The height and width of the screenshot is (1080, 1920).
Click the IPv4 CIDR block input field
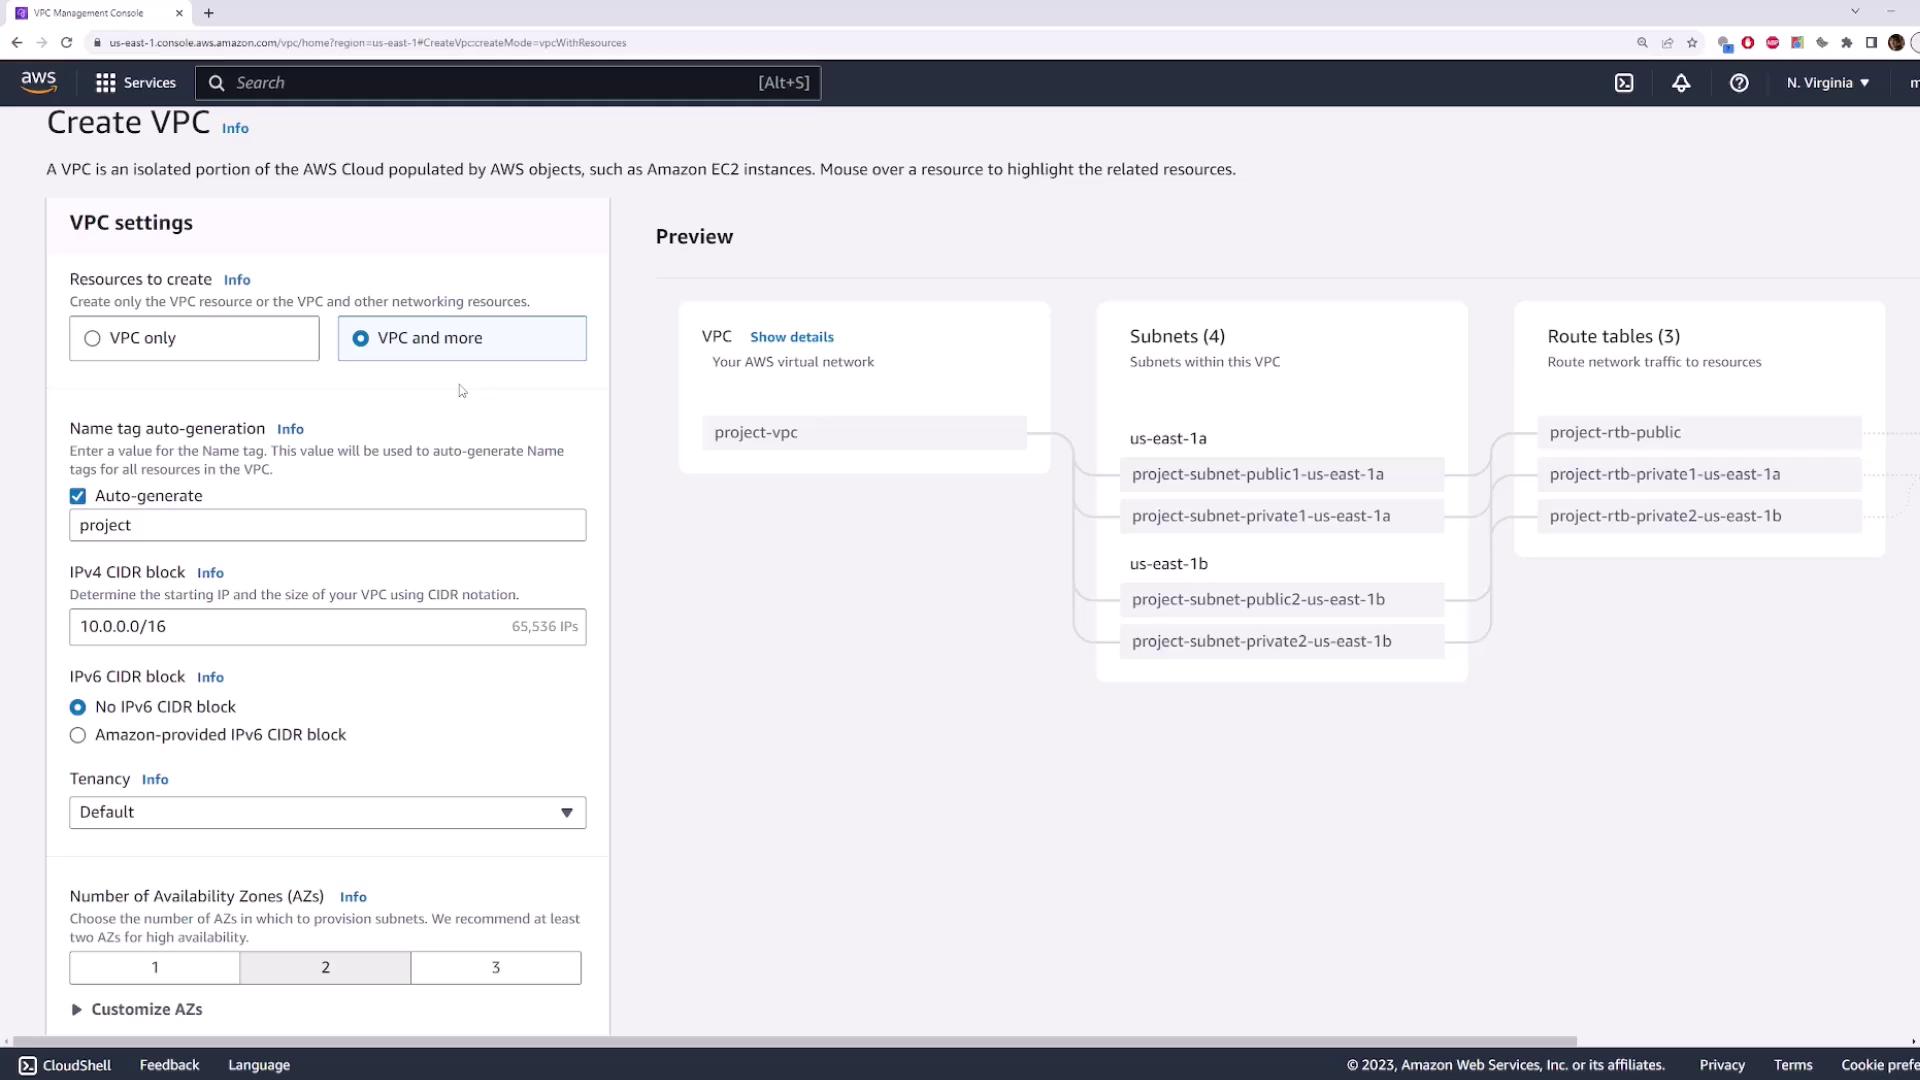point(290,627)
